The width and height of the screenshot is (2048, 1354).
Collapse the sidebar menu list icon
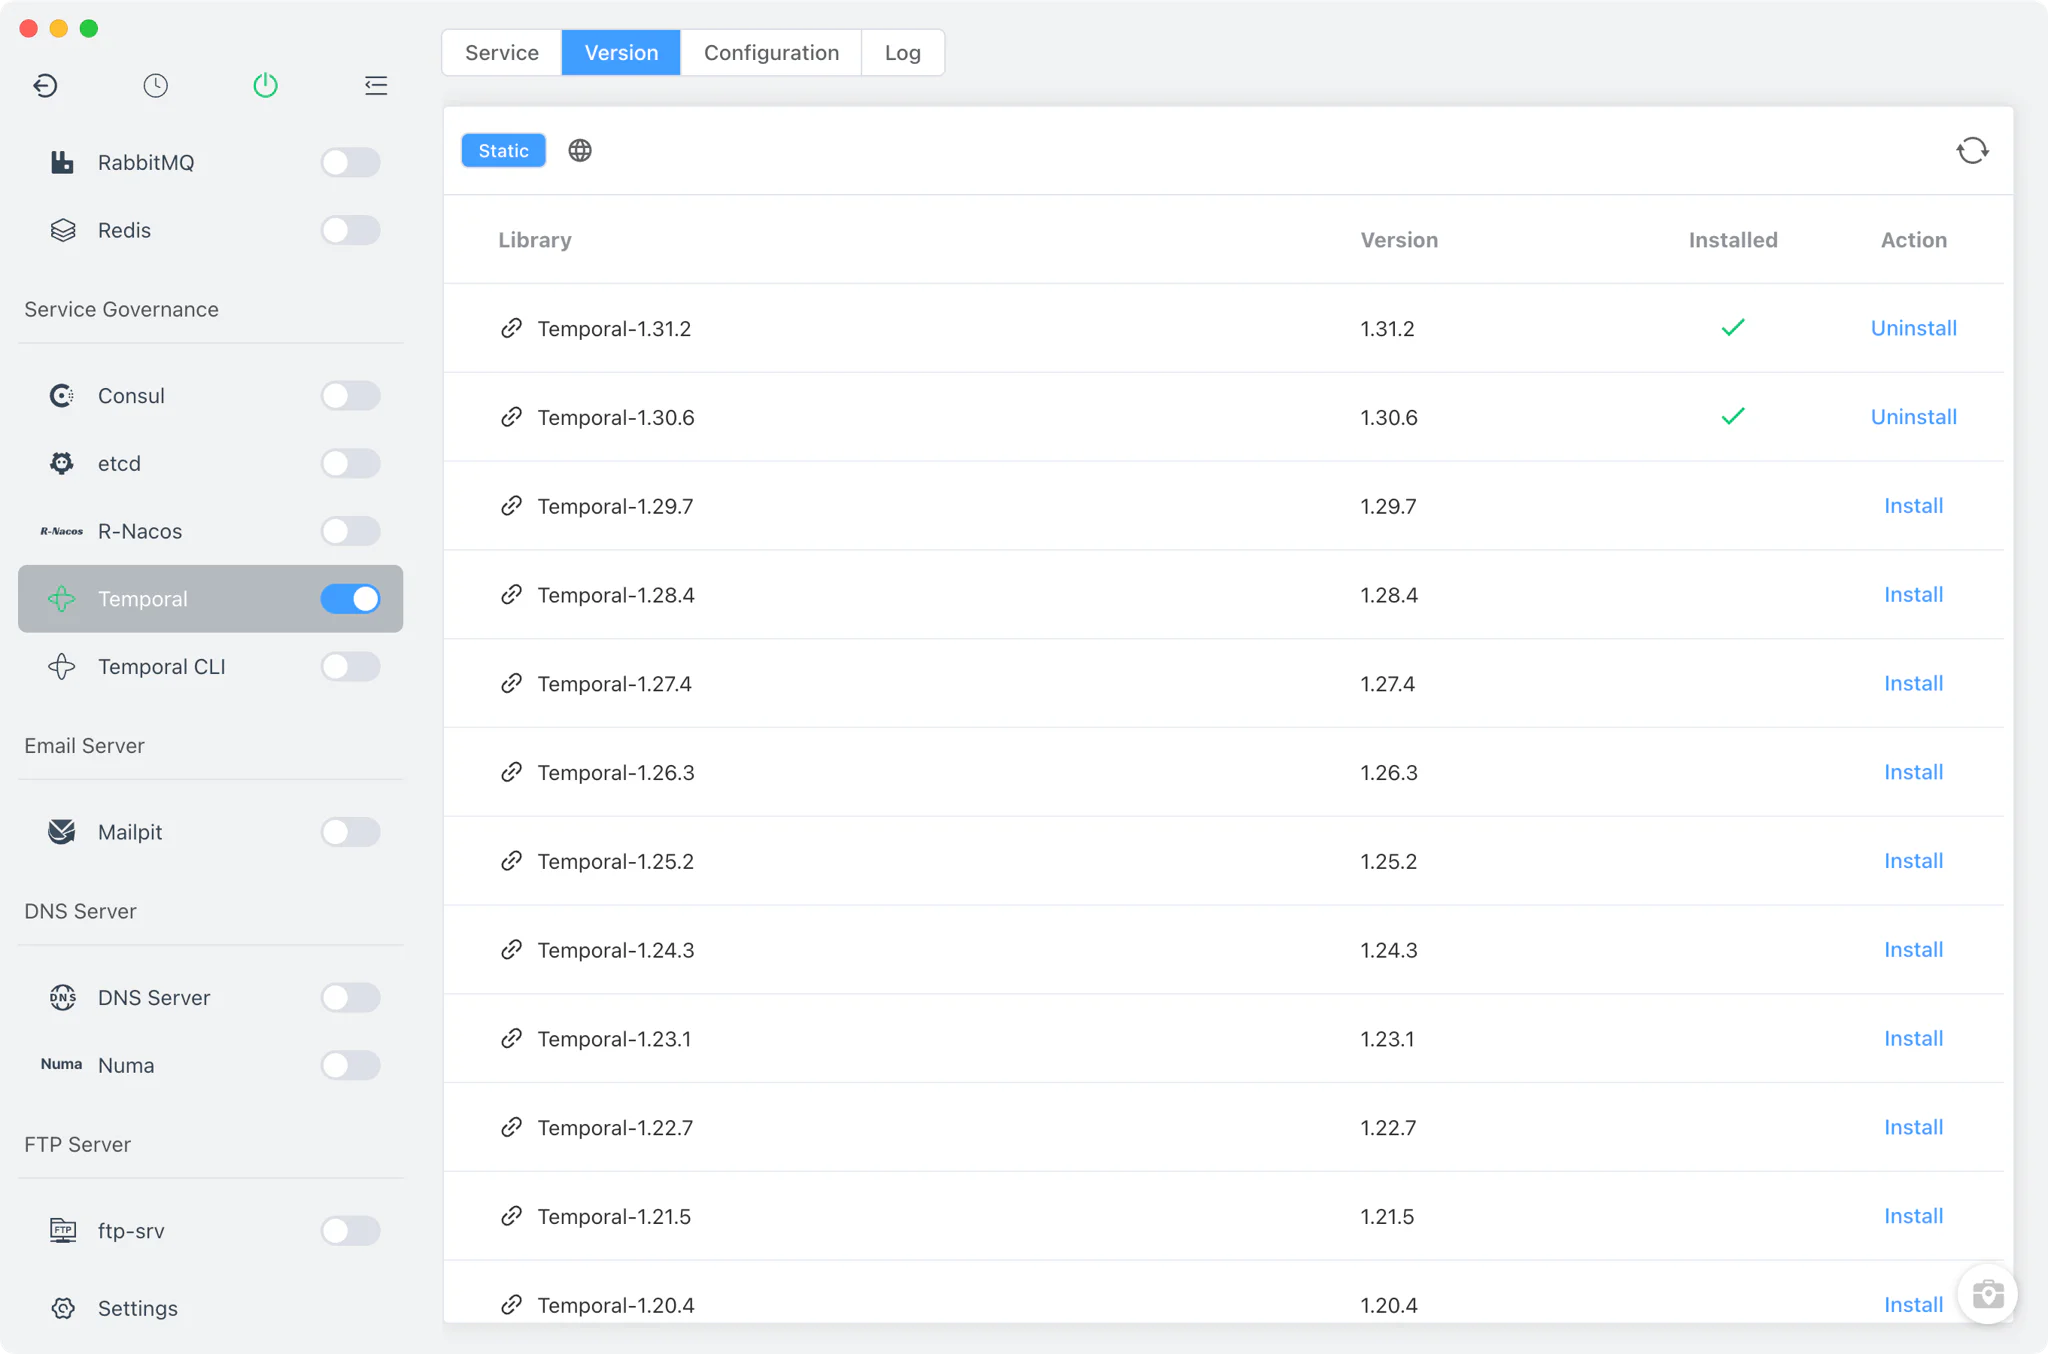(x=375, y=85)
